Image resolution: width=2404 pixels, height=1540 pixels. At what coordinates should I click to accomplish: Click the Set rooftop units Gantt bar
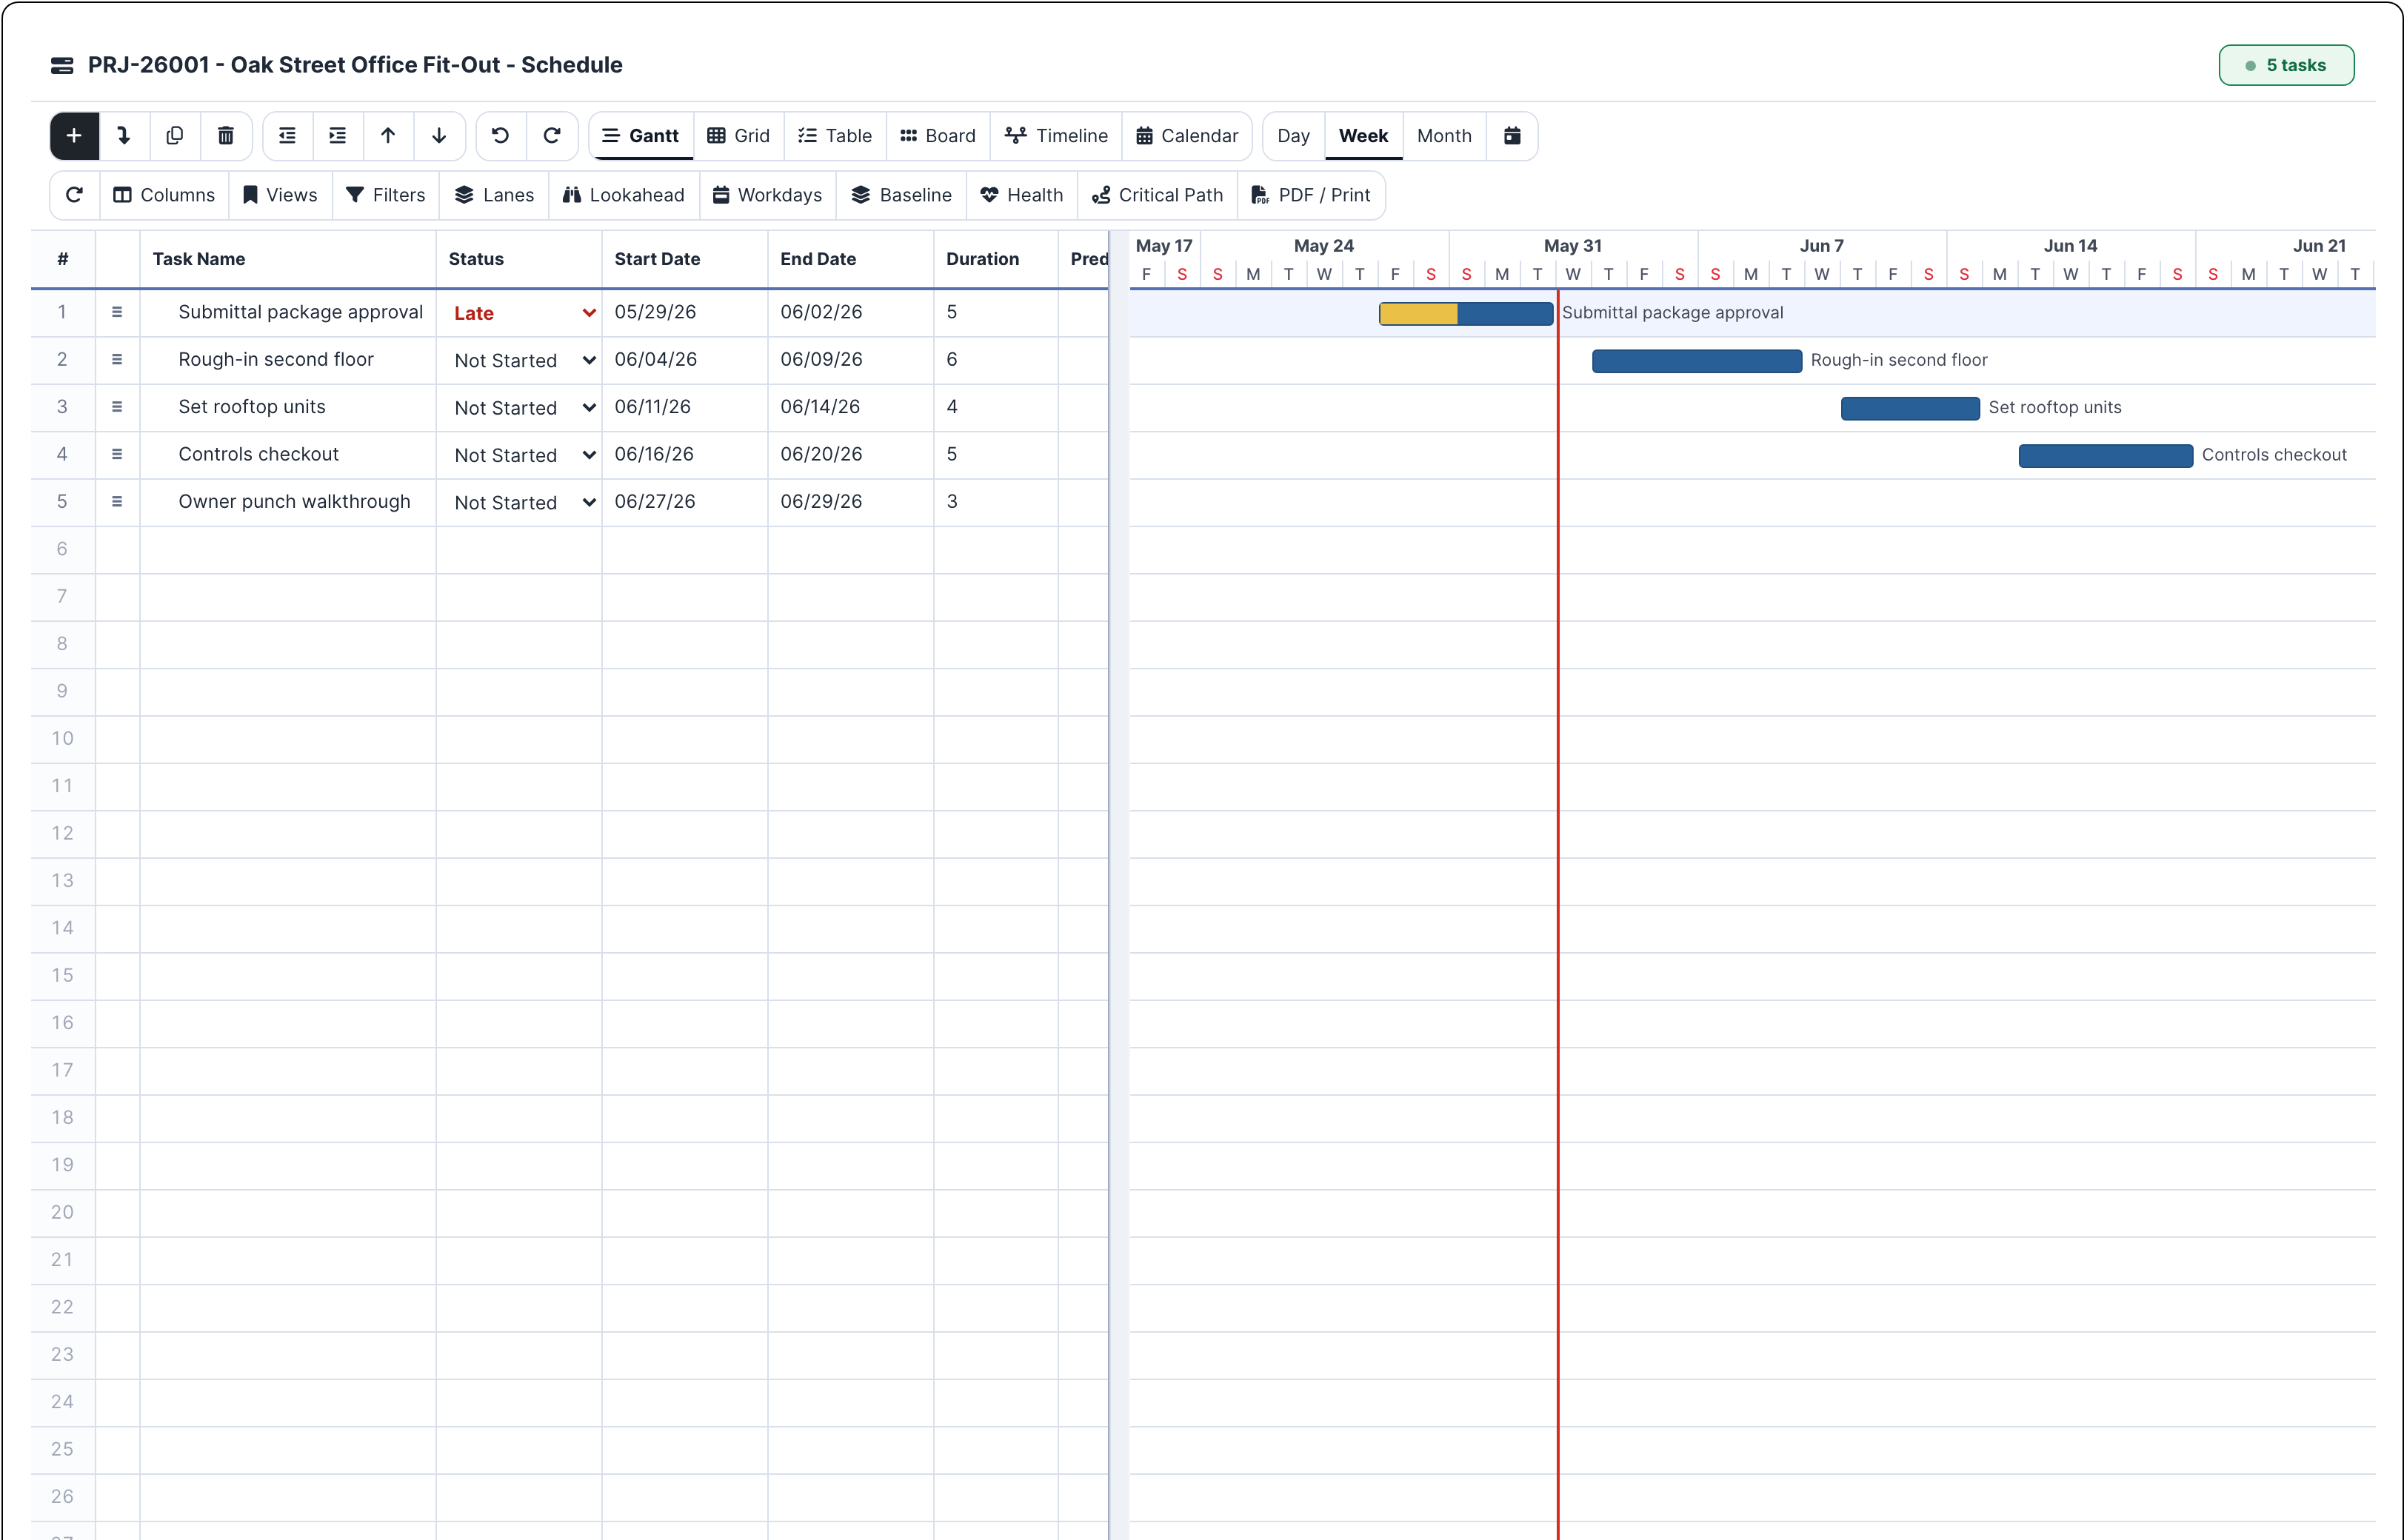pyautogui.click(x=1910, y=408)
